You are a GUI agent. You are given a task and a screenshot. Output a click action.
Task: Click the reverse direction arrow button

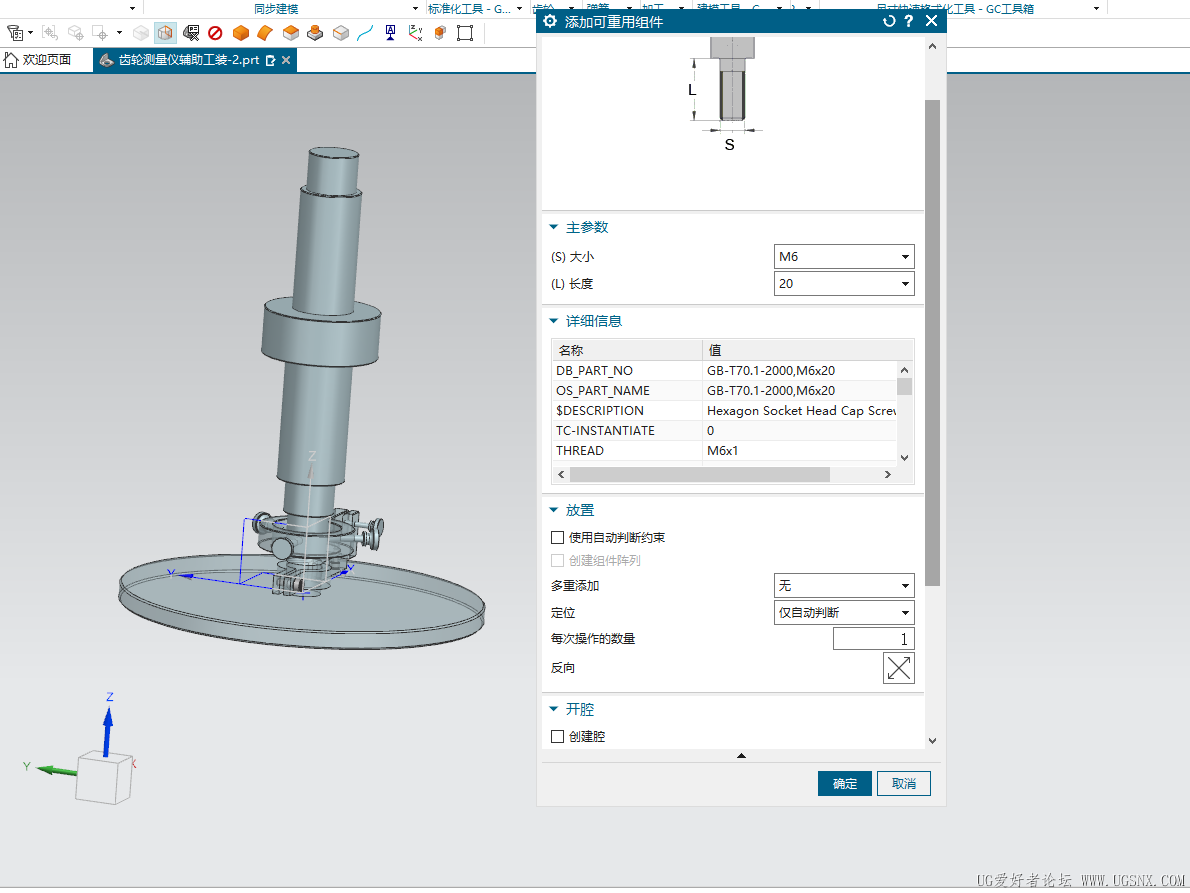pos(898,668)
